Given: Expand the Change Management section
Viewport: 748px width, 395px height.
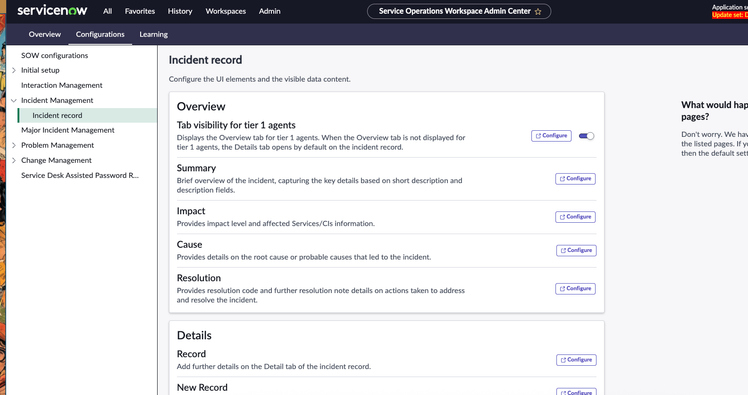Looking at the screenshot, I should (x=14, y=160).
